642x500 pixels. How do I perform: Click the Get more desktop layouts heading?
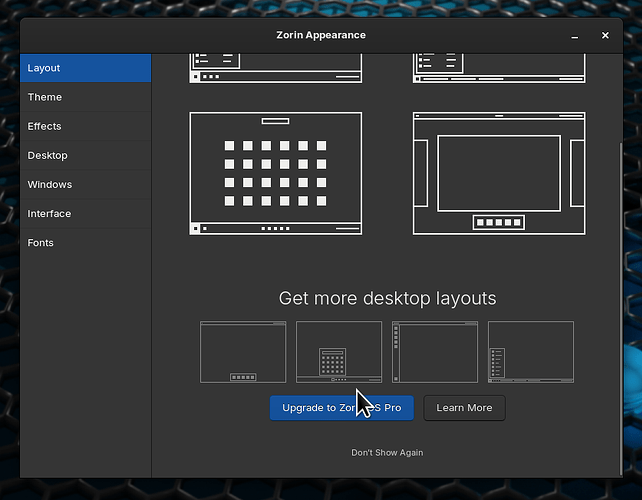coord(387,298)
